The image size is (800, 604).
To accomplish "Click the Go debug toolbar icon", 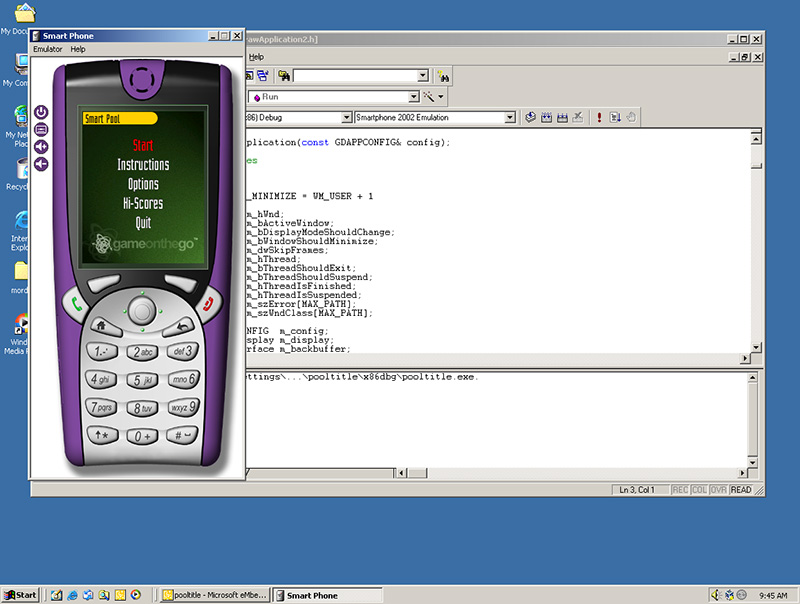I will click(615, 117).
